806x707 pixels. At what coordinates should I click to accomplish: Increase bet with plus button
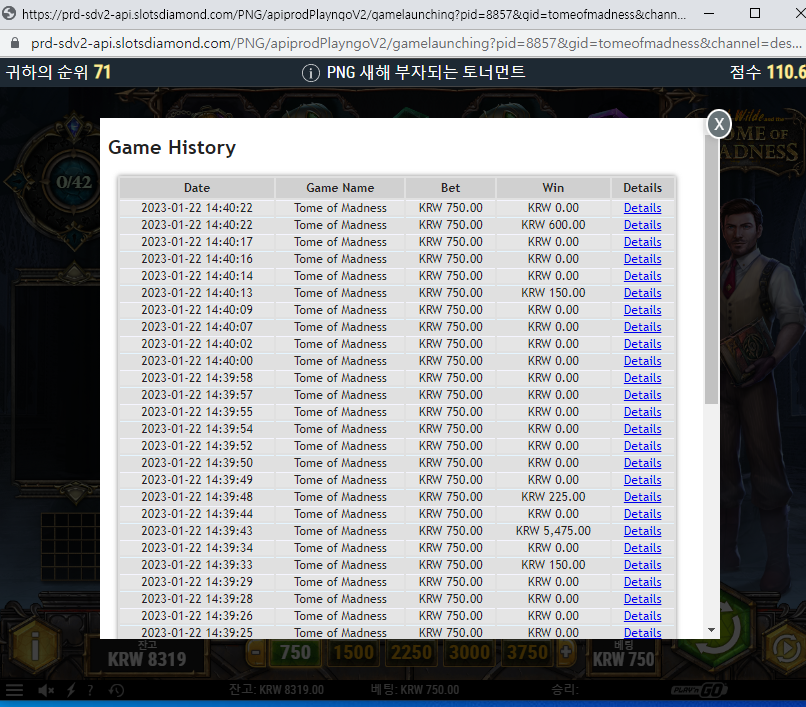(x=566, y=652)
